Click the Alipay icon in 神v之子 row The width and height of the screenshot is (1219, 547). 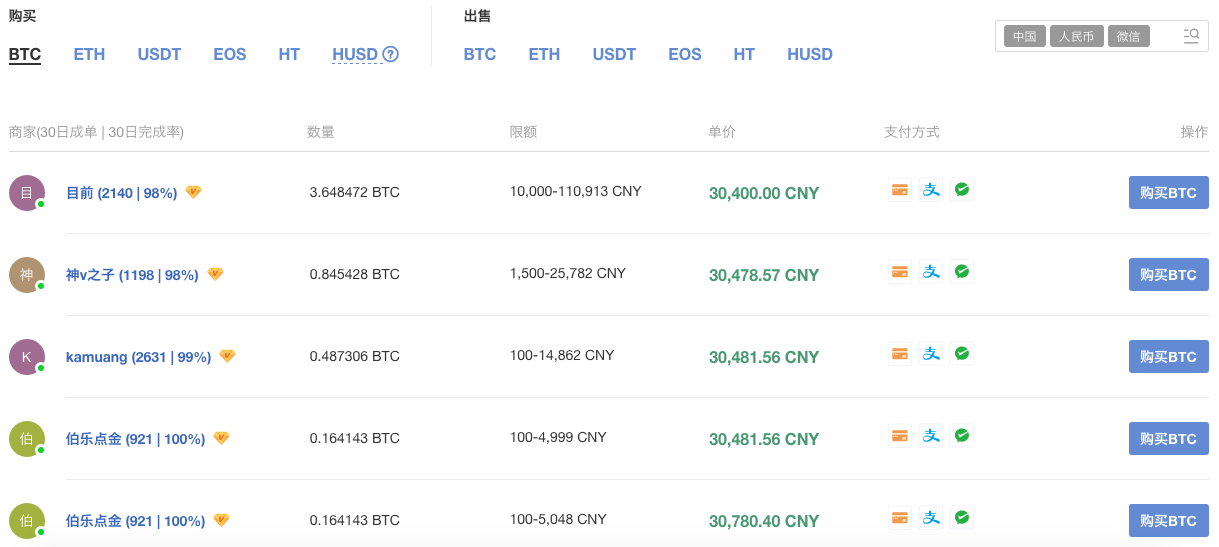pos(931,272)
